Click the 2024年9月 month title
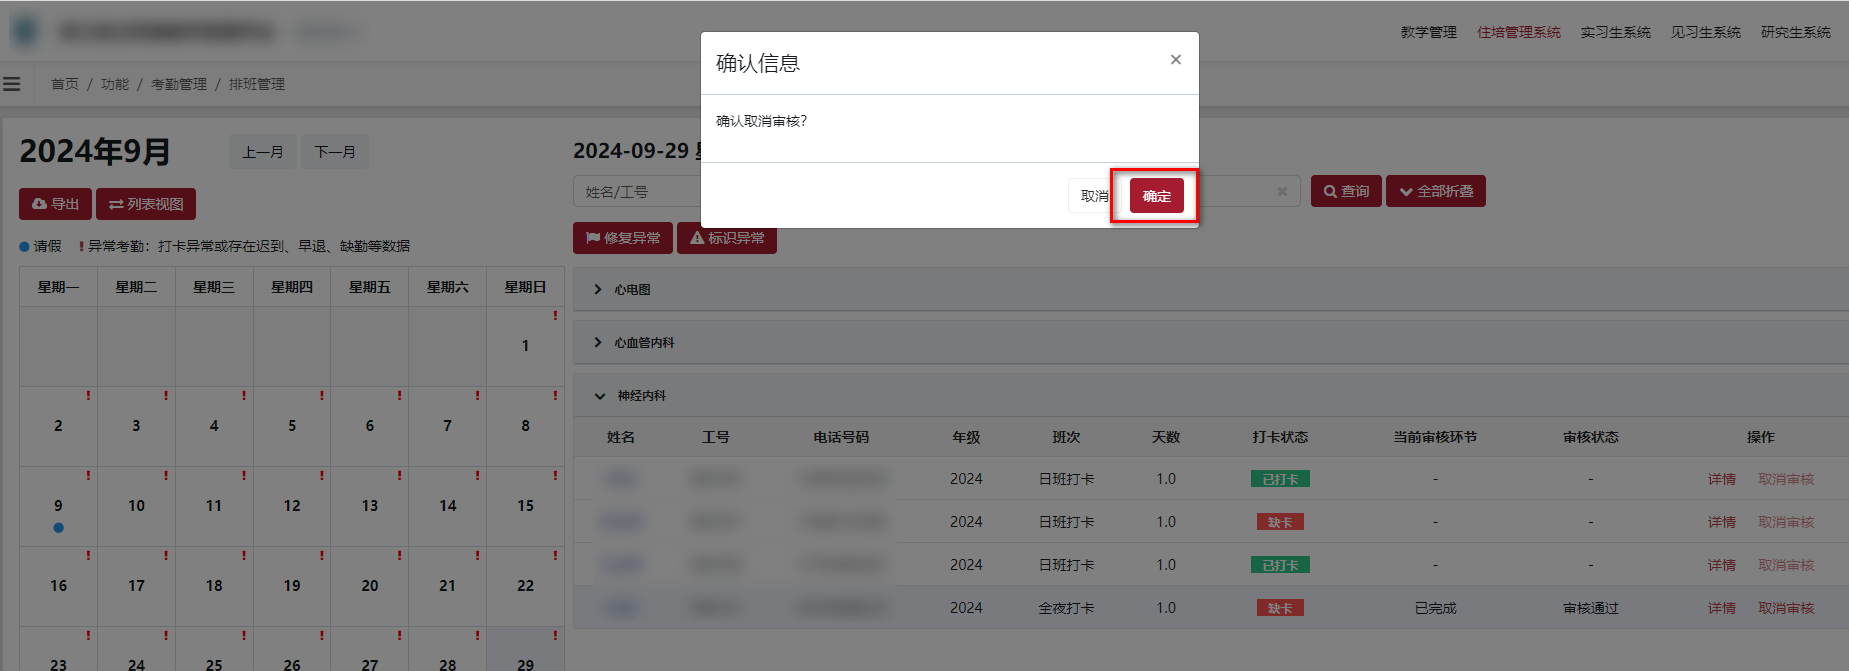The width and height of the screenshot is (1849, 671). tap(95, 151)
